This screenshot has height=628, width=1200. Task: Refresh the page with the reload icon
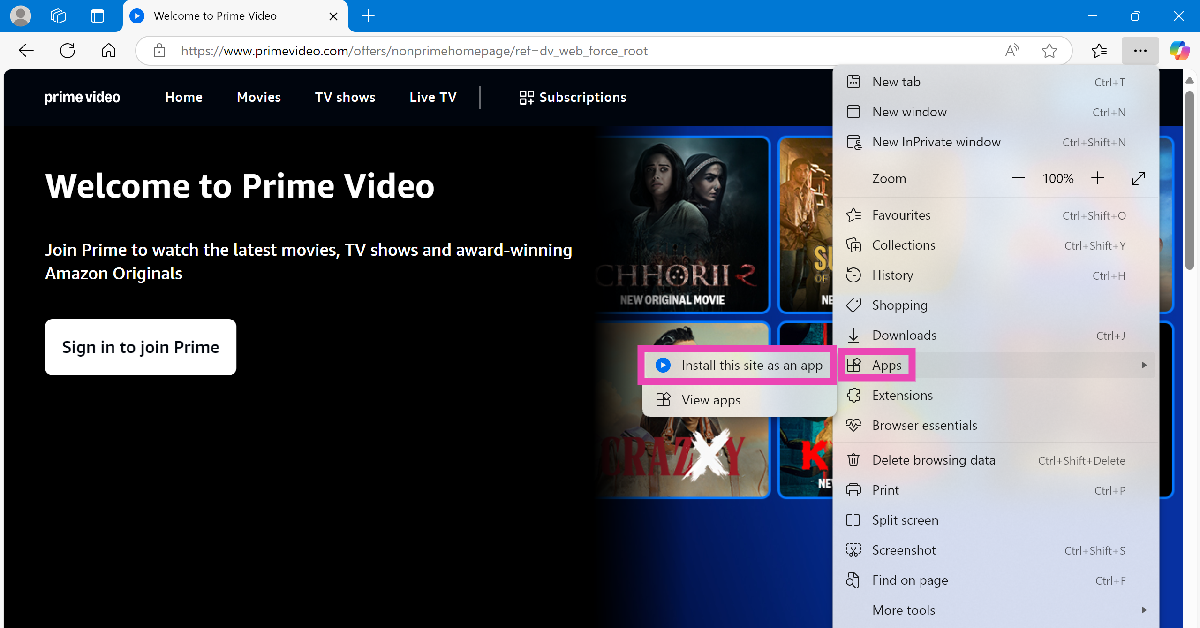tap(68, 50)
